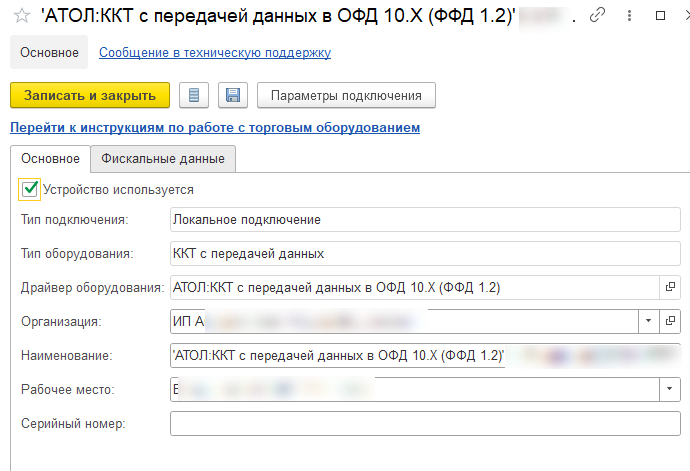Select the Основное tab in the form body

[x=50, y=158]
